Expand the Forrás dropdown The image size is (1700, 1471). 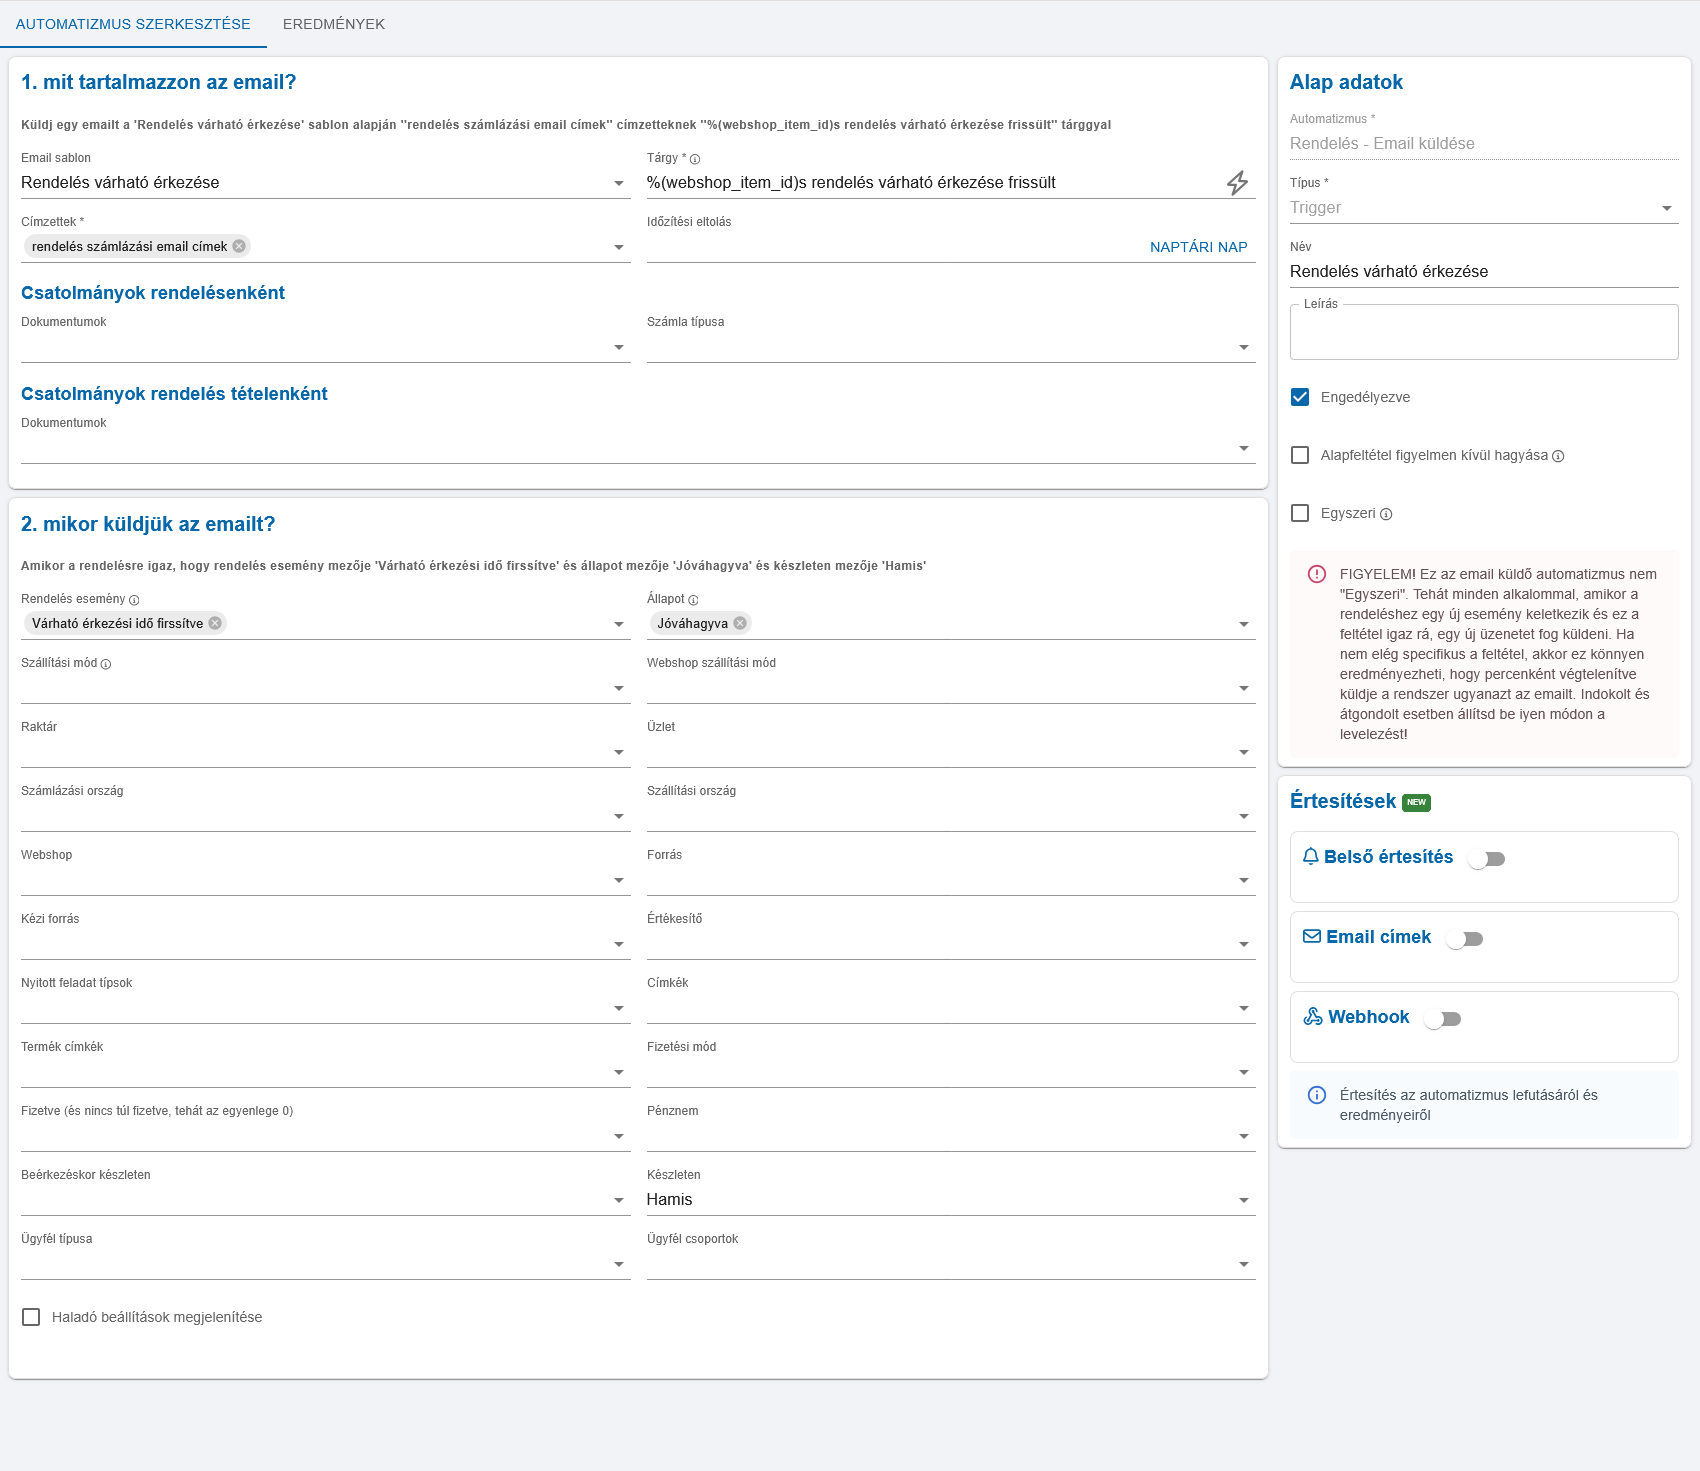tap(951, 880)
